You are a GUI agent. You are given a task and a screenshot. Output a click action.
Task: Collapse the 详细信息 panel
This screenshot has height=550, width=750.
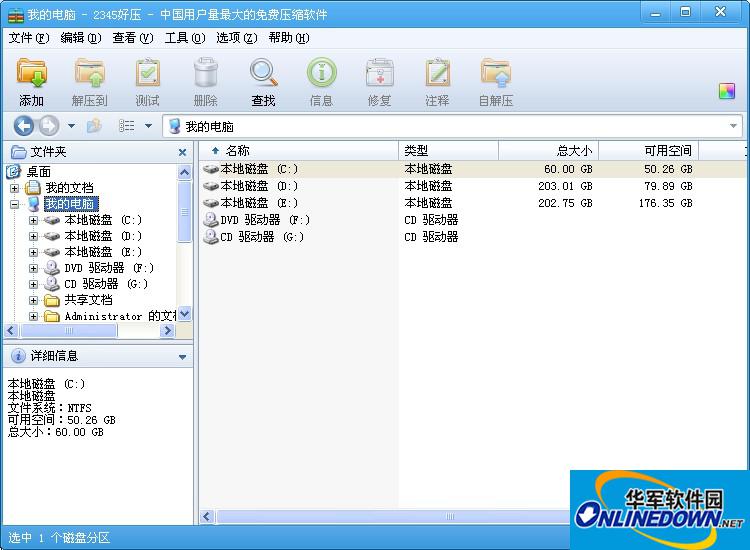[x=182, y=356]
